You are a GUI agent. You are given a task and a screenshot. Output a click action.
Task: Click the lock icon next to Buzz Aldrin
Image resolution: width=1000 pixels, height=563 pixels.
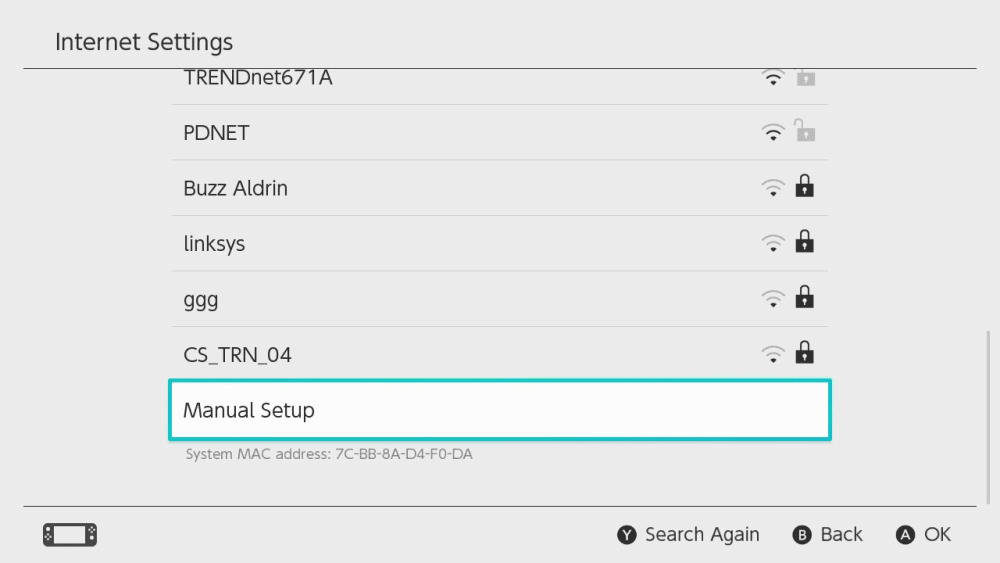click(804, 187)
